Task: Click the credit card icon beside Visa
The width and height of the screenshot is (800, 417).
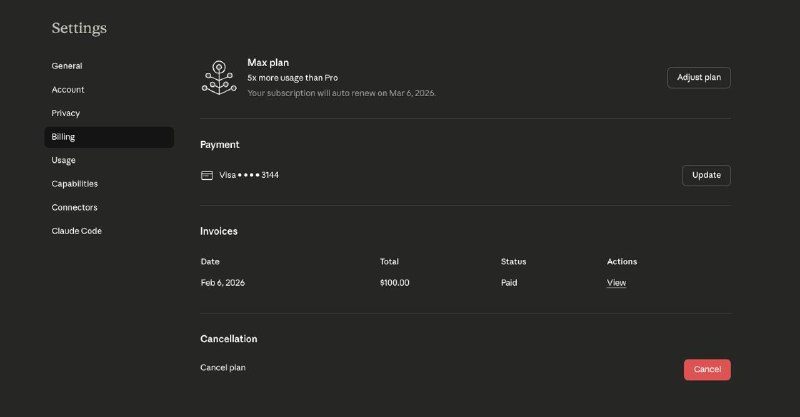Action: click(207, 176)
